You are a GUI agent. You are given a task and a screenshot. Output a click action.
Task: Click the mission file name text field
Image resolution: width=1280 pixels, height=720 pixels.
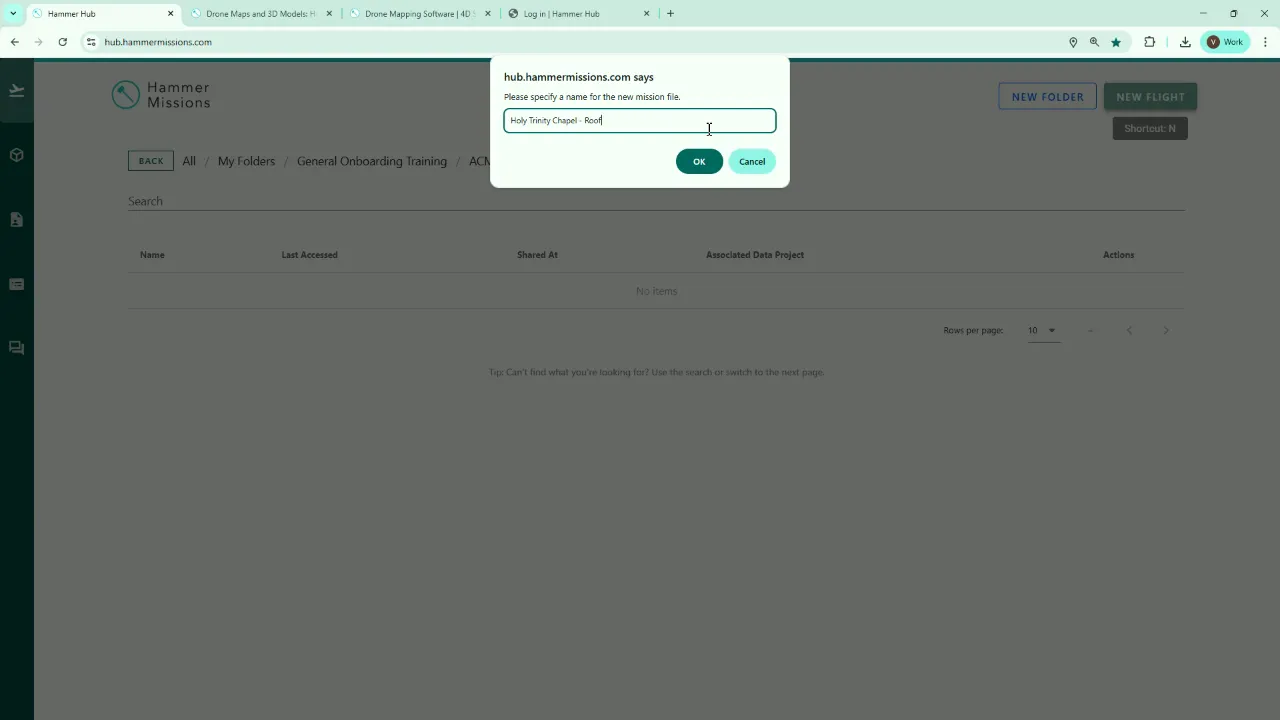[x=640, y=121]
